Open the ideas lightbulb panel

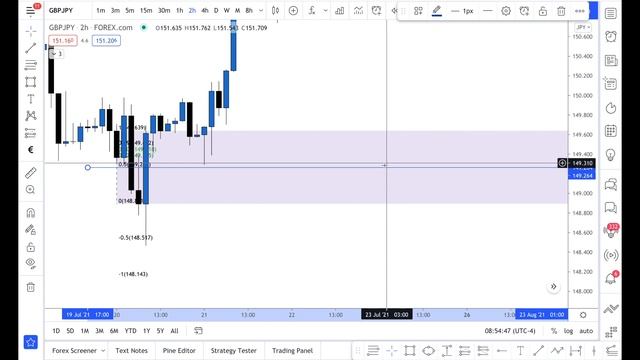point(611,155)
